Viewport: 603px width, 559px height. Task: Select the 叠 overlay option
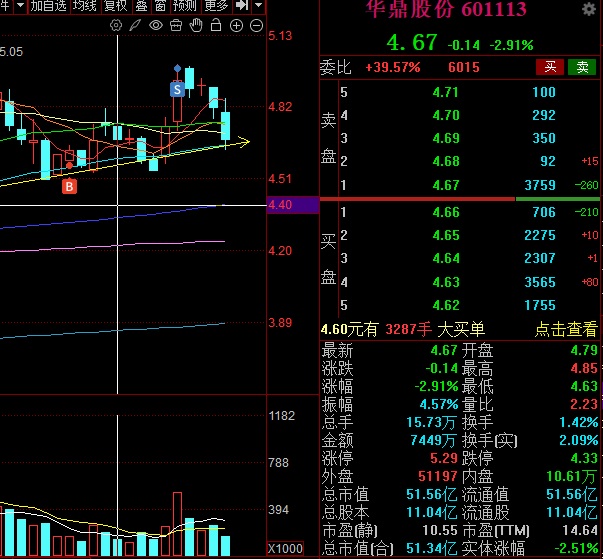[x=142, y=5]
